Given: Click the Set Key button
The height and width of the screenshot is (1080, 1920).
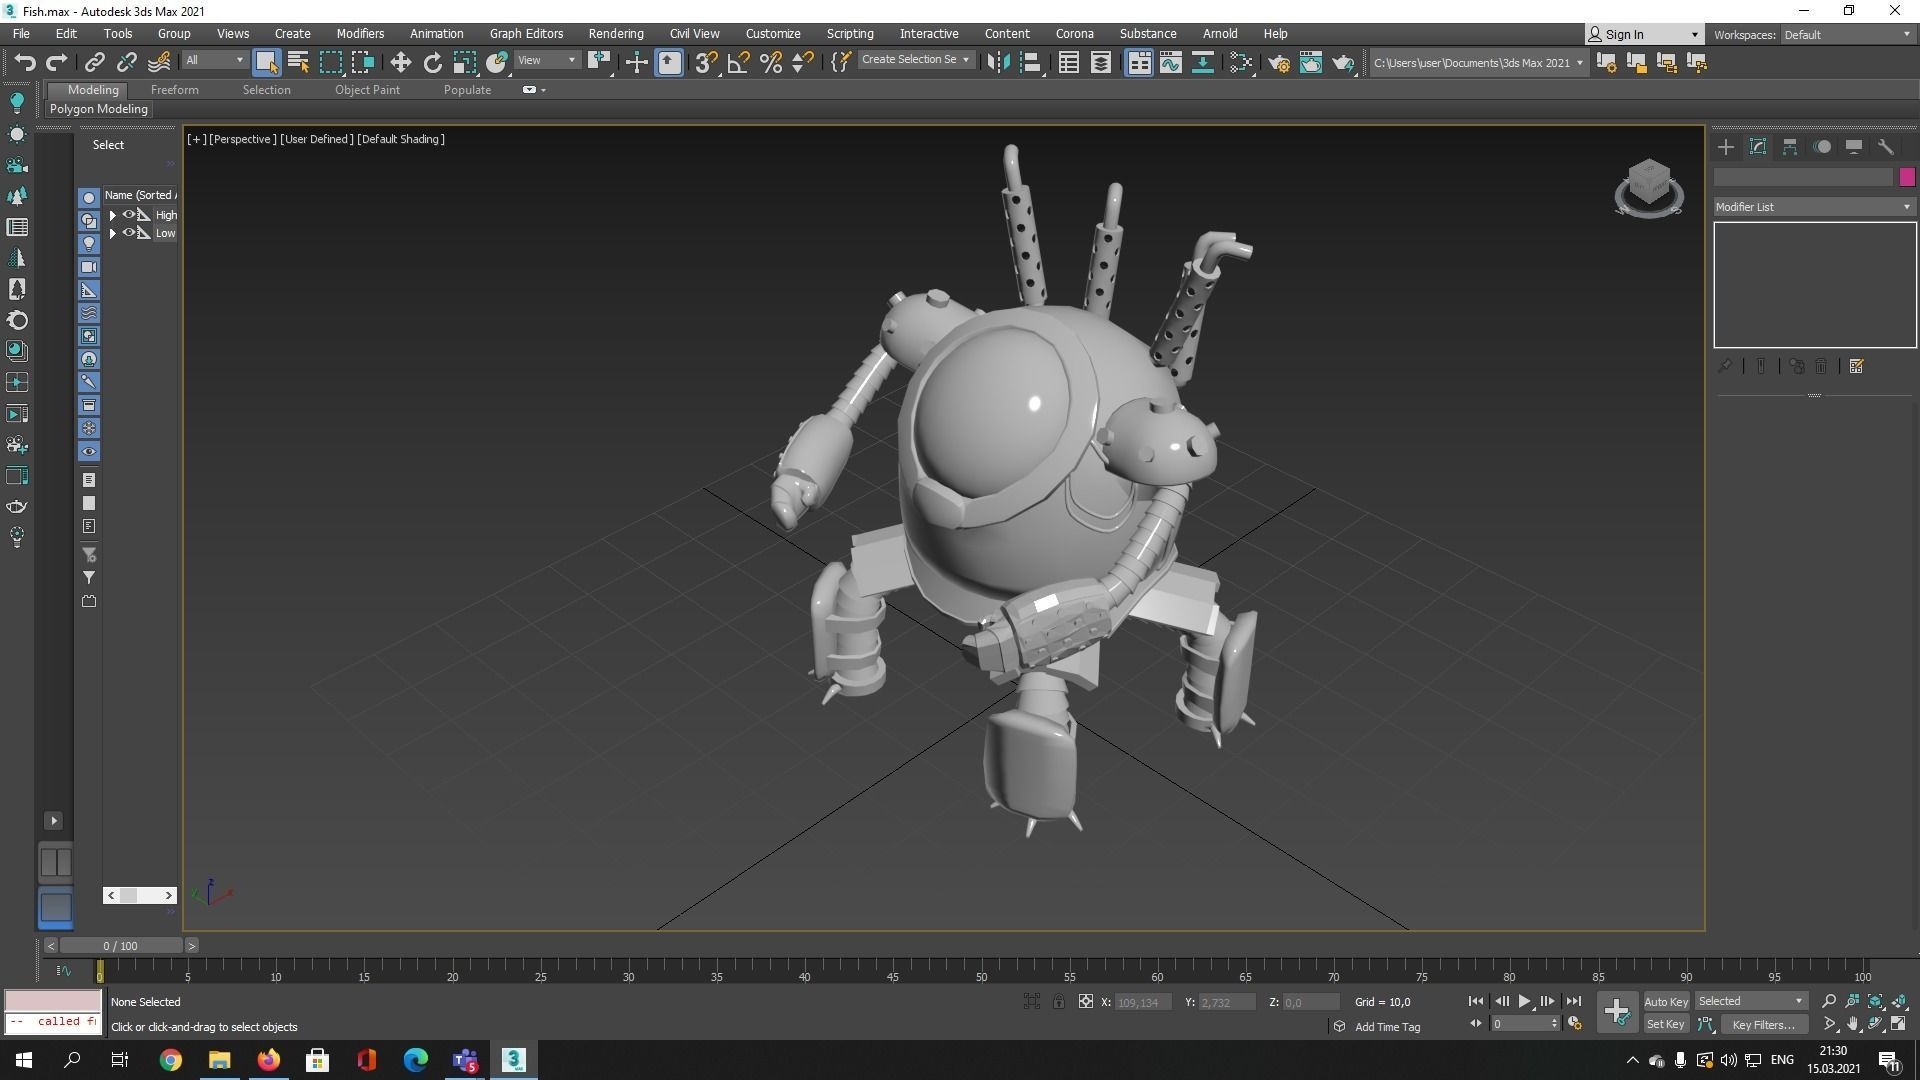Looking at the screenshot, I should (1665, 1024).
